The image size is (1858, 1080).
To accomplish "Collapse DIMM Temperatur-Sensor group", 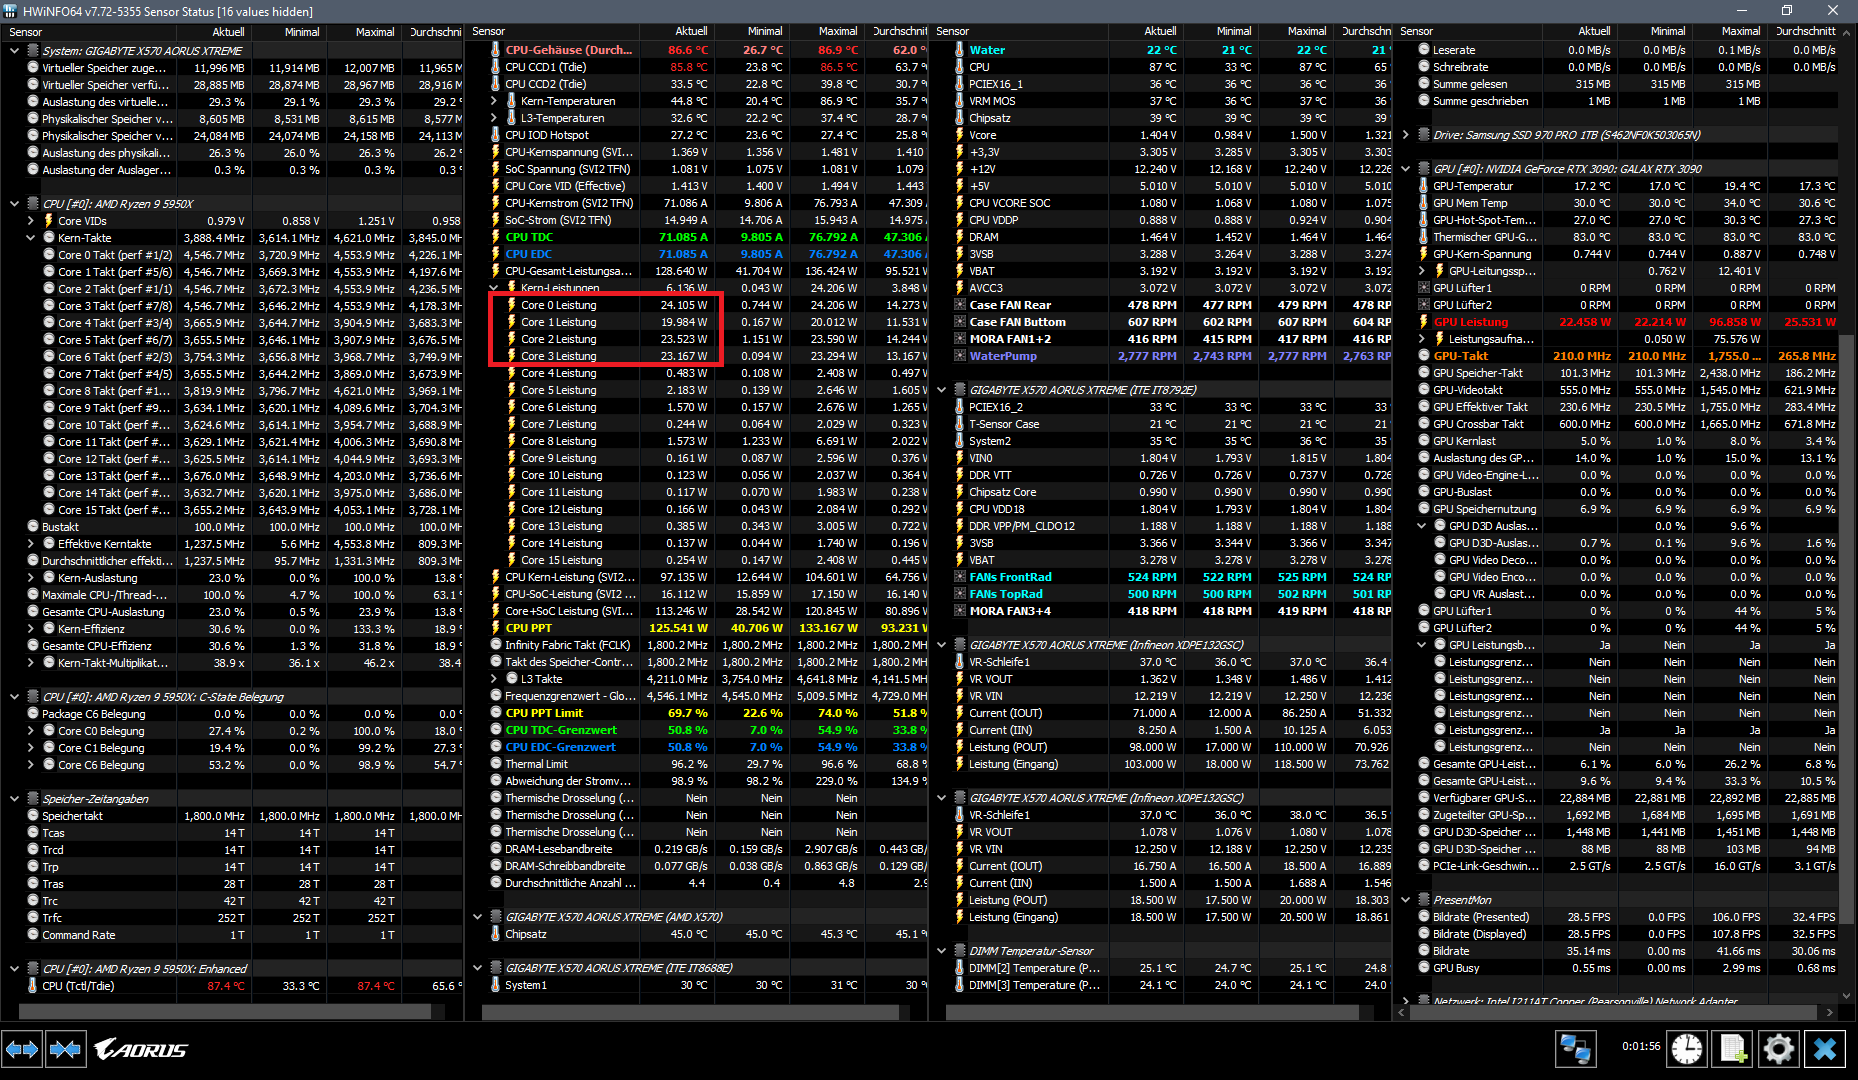I will [942, 951].
